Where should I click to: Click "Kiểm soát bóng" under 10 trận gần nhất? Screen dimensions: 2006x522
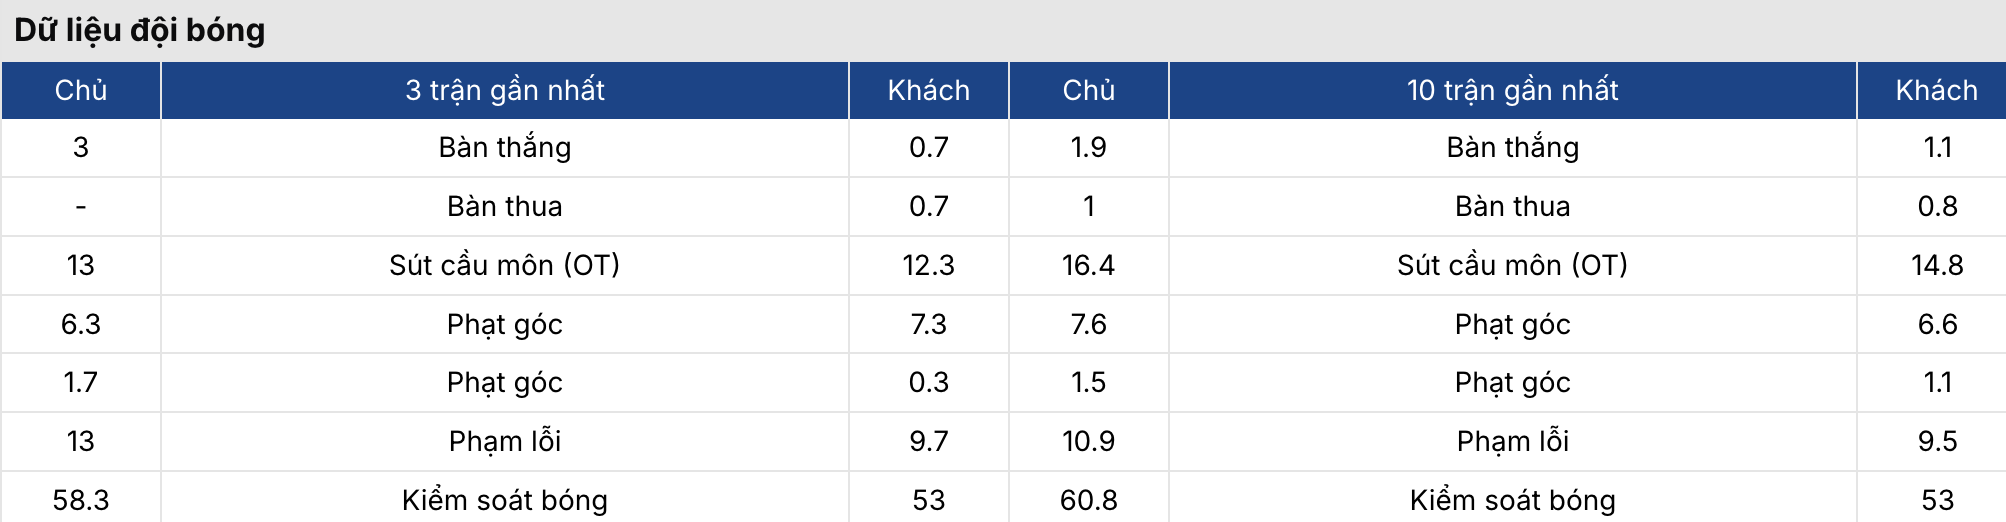pyautogui.click(x=1512, y=499)
